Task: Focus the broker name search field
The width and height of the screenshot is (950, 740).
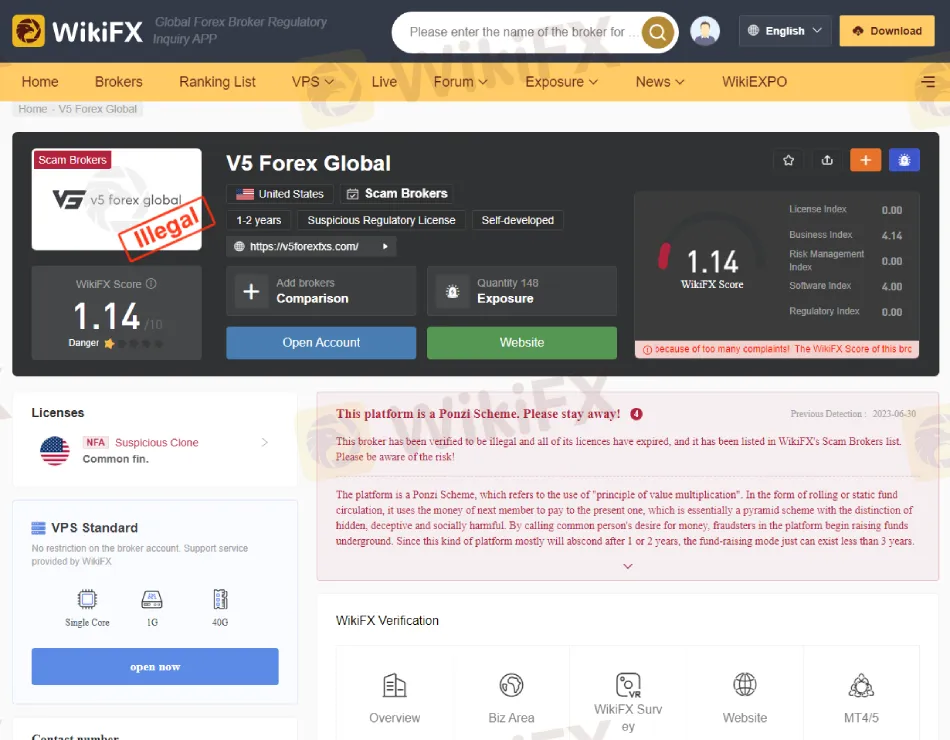Action: pos(523,32)
